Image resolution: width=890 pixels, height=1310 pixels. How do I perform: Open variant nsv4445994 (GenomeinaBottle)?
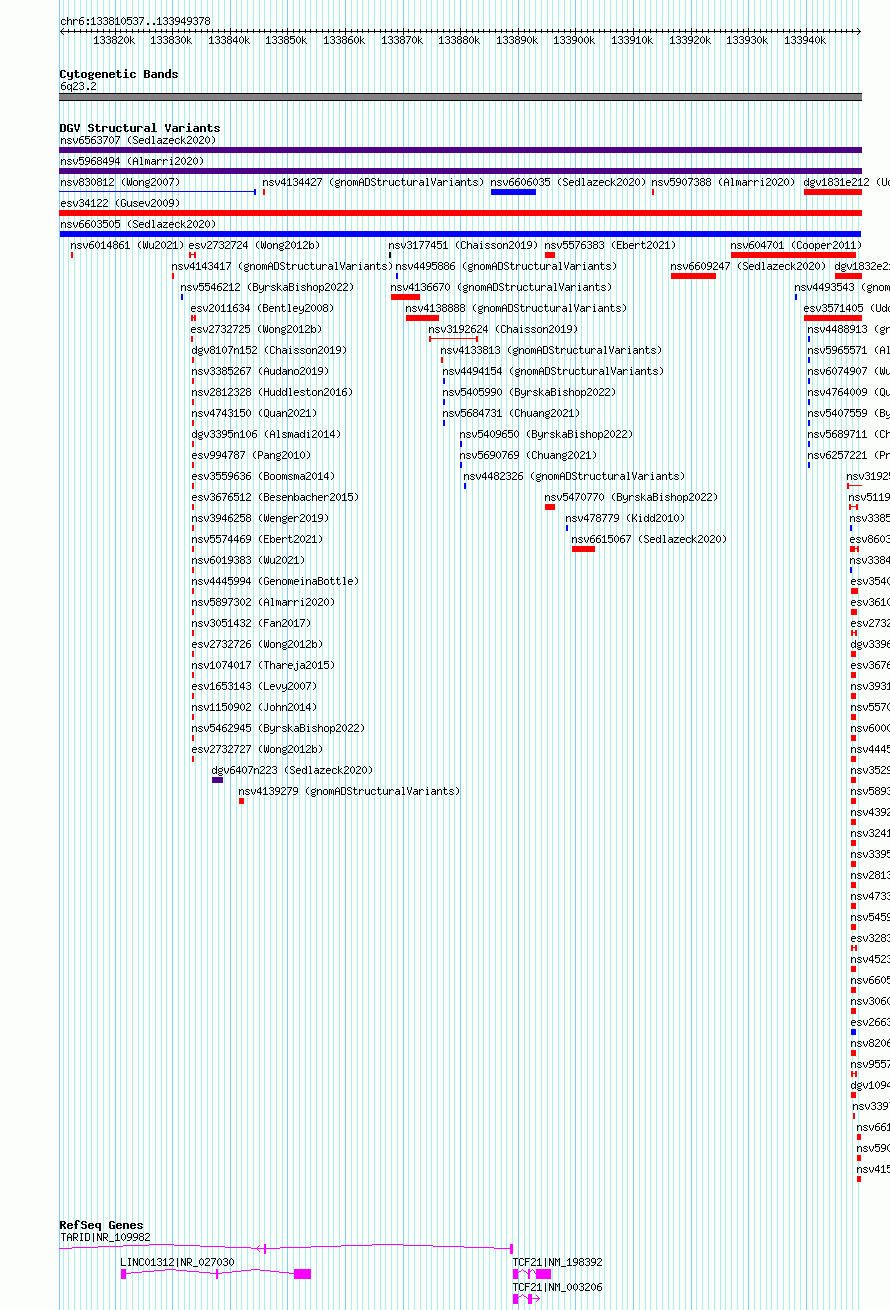275,581
